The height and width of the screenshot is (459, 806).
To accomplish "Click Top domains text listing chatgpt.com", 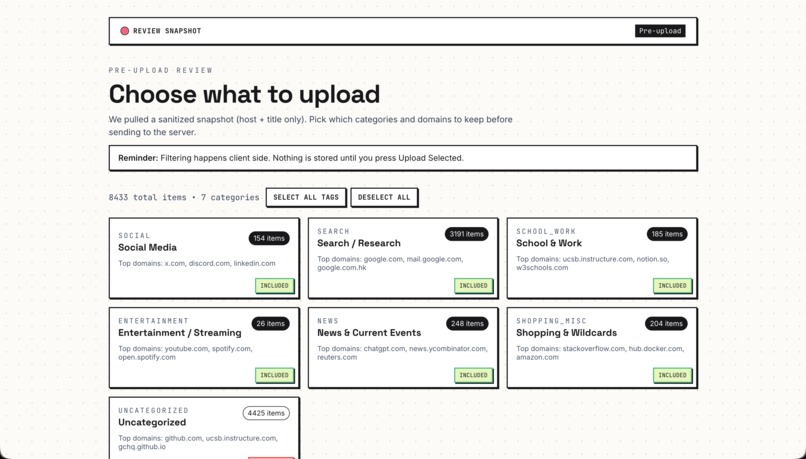I will pos(402,353).
